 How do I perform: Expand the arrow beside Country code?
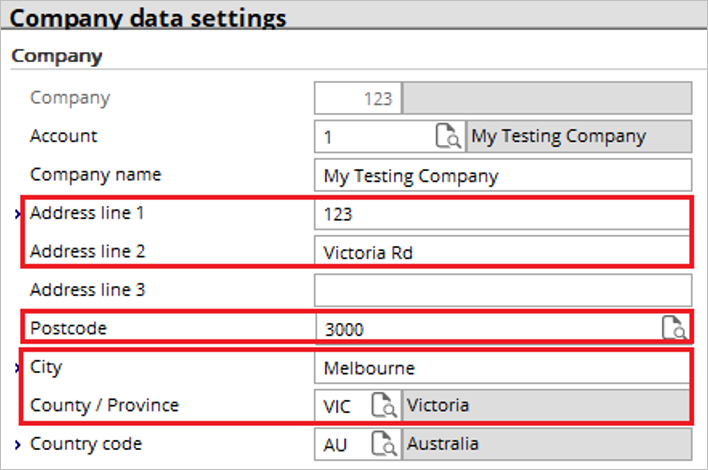(x=17, y=445)
